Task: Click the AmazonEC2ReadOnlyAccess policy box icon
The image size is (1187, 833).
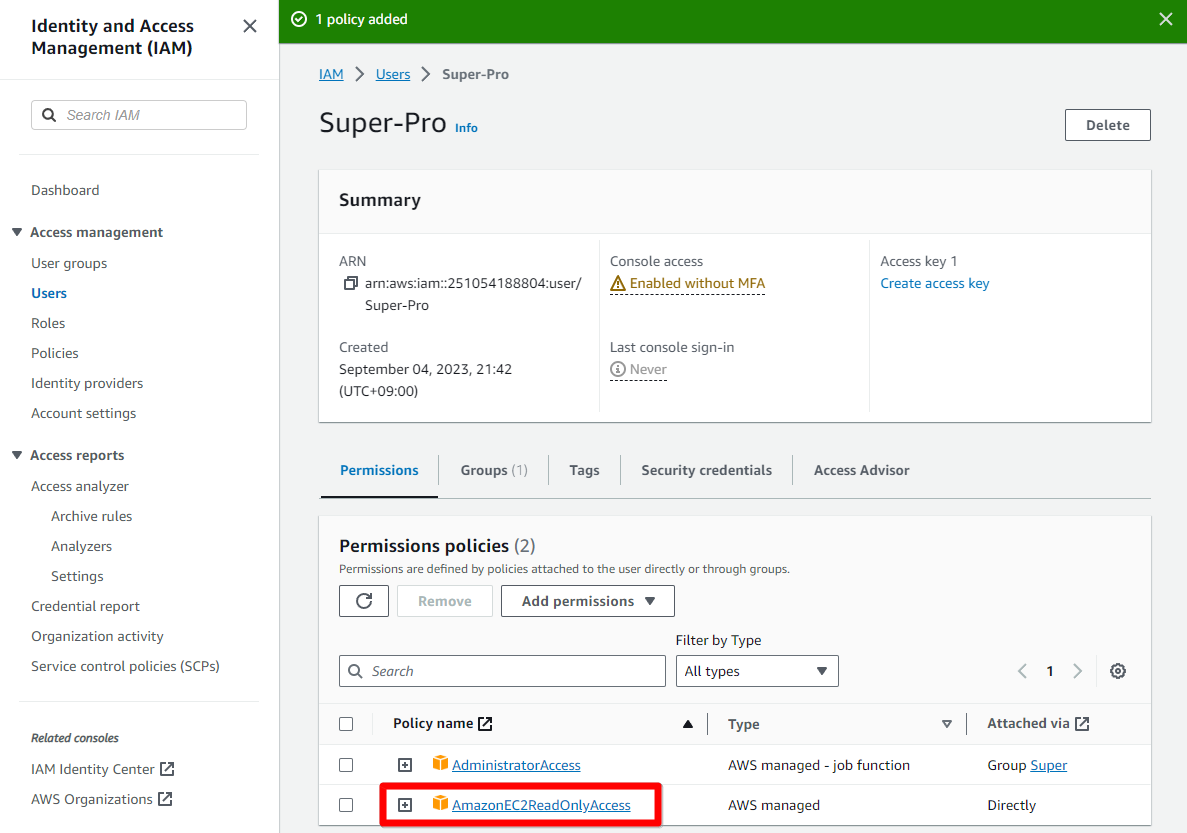Action: pos(440,803)
